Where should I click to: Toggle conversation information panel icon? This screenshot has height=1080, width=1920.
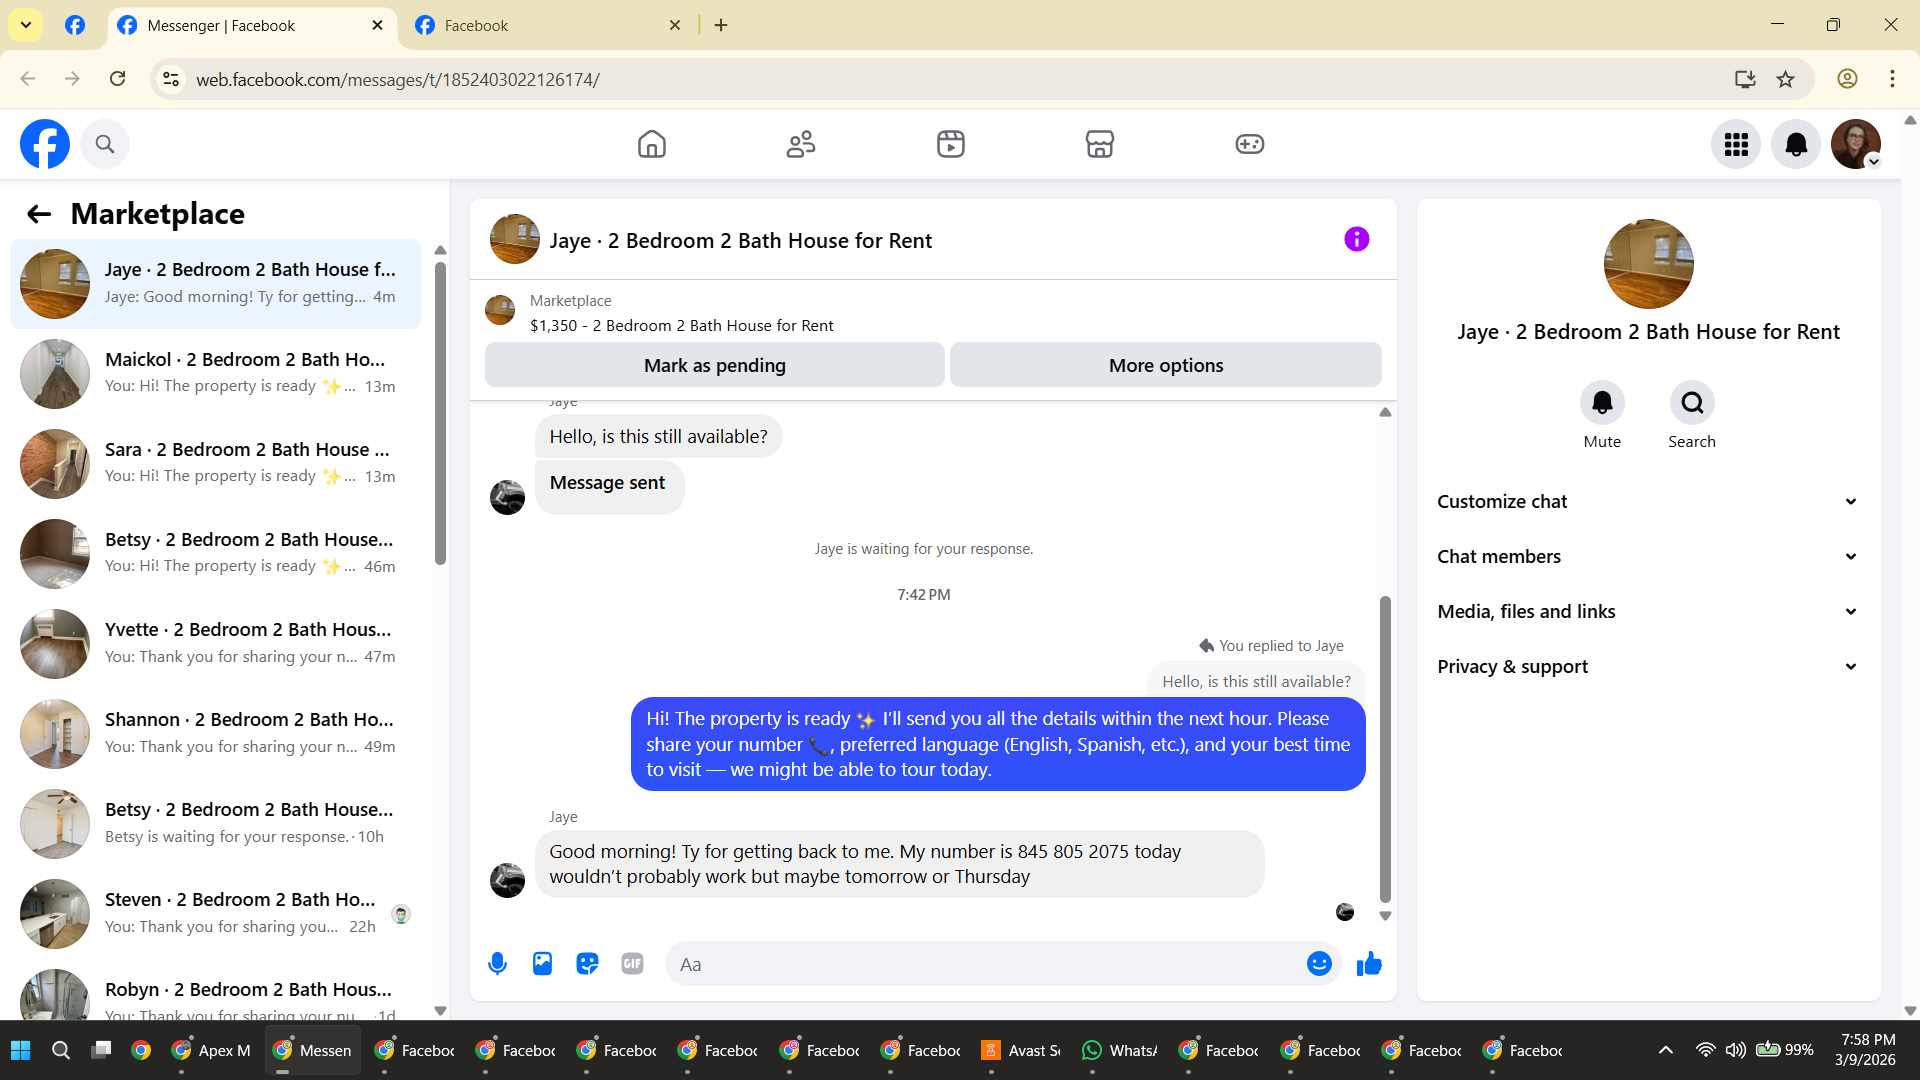tap(1356, 239)
